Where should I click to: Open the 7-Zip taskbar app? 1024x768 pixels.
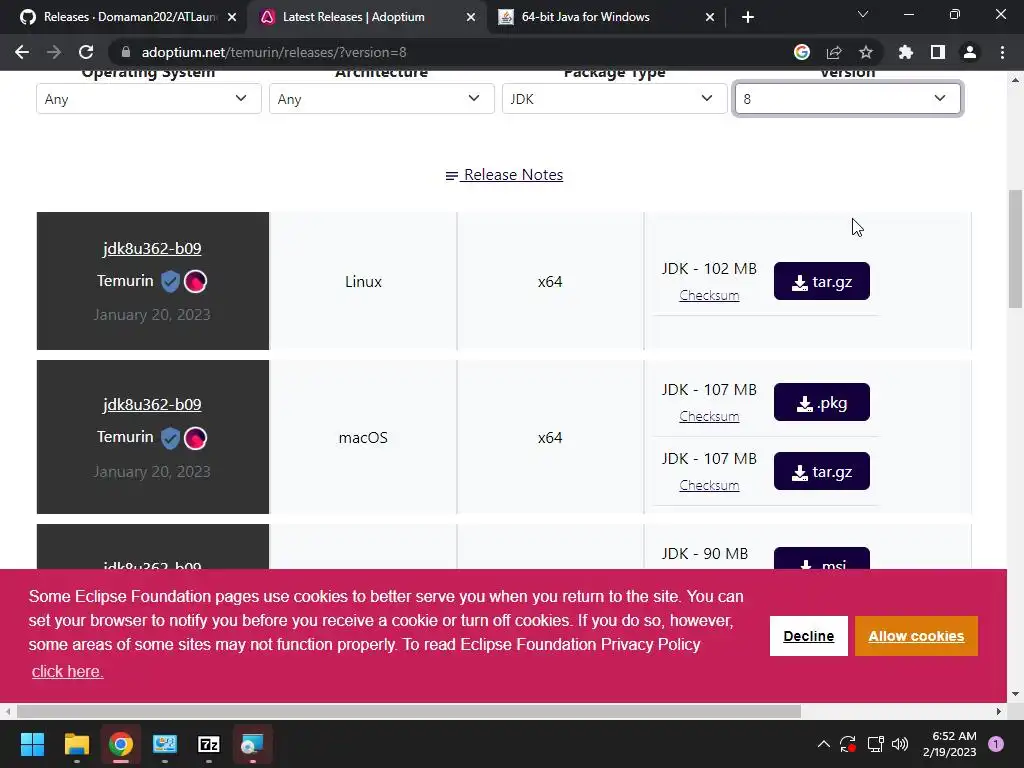(x=209, y=744)
